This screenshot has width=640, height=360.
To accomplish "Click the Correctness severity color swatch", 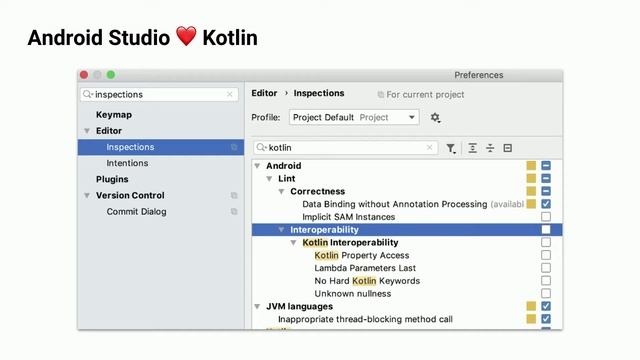I will [531, 191].
